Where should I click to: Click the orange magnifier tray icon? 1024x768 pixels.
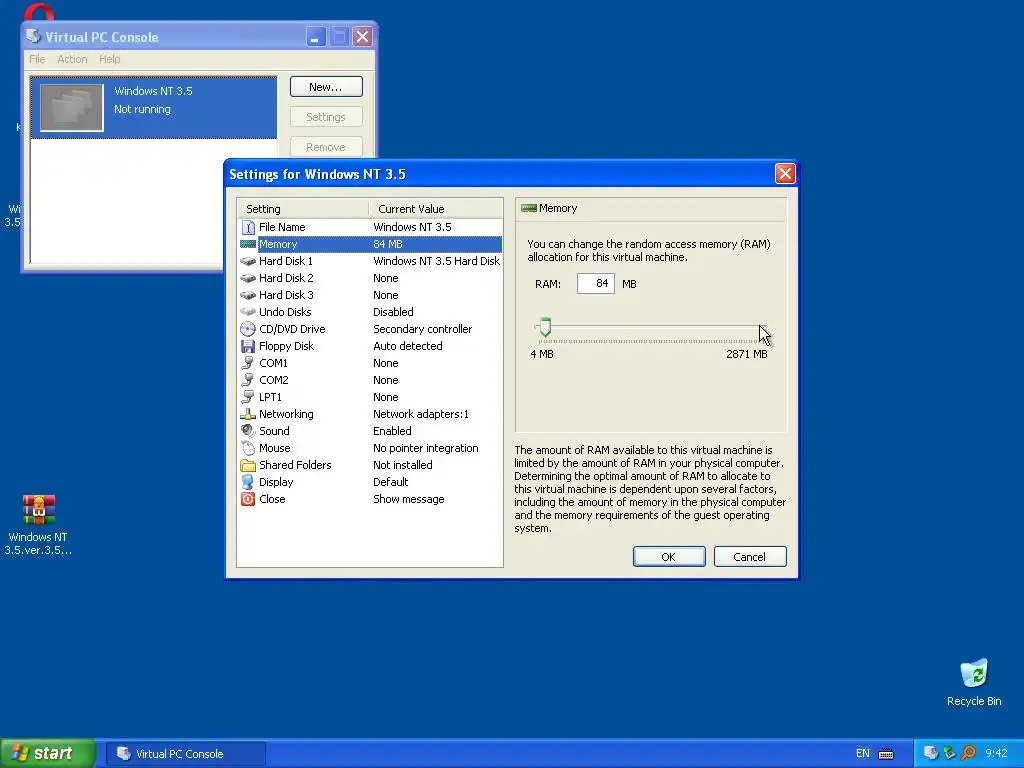pos(968,753)
